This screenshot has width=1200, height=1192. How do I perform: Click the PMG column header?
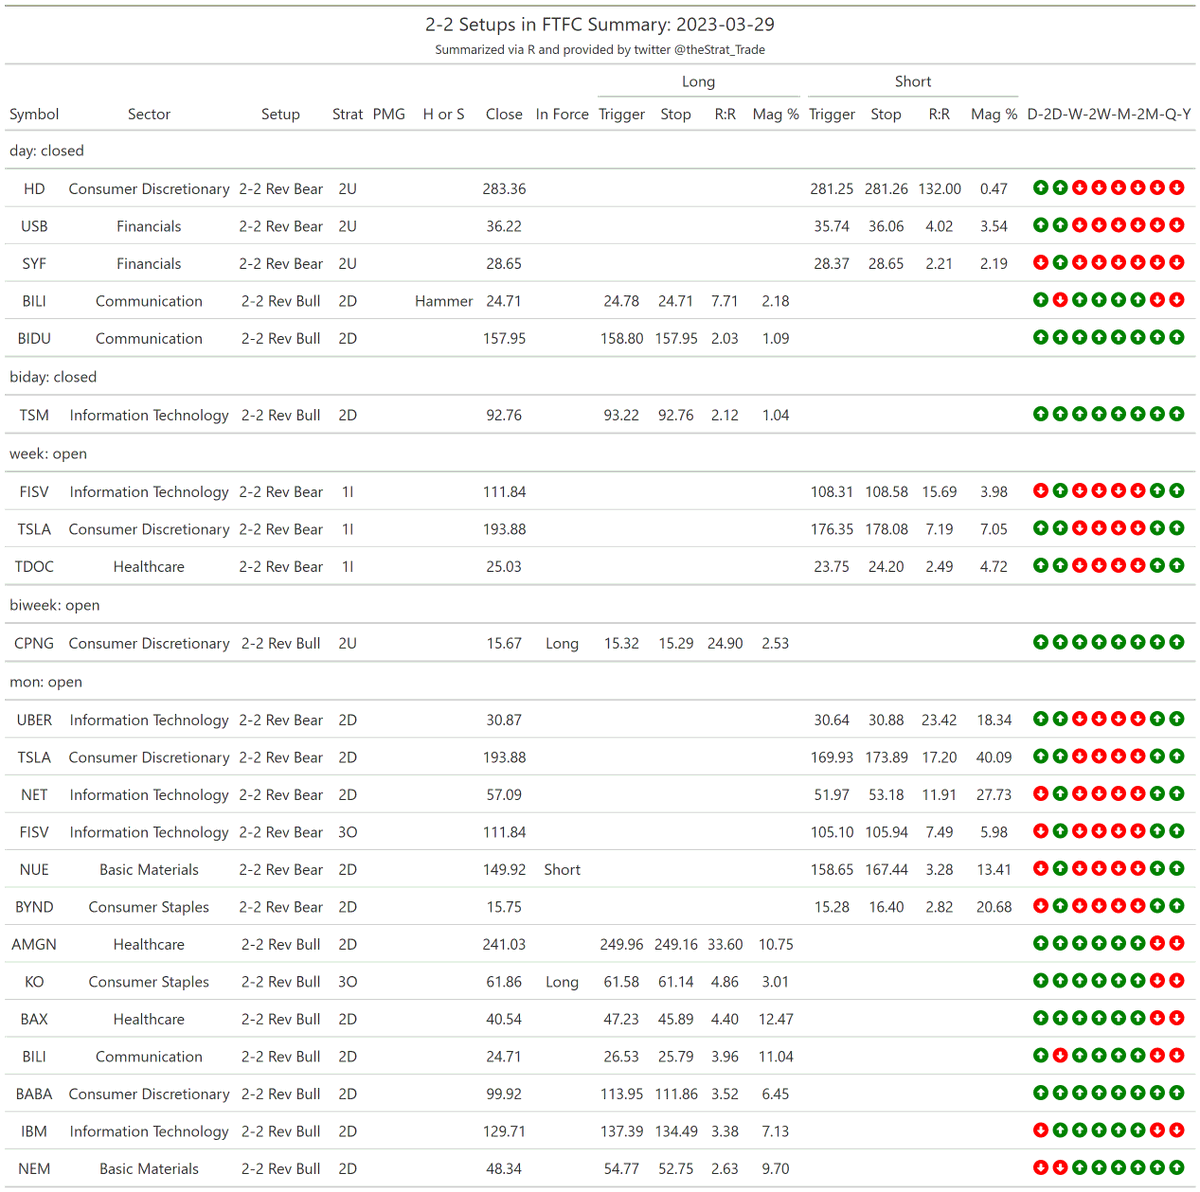click(389, 114)
